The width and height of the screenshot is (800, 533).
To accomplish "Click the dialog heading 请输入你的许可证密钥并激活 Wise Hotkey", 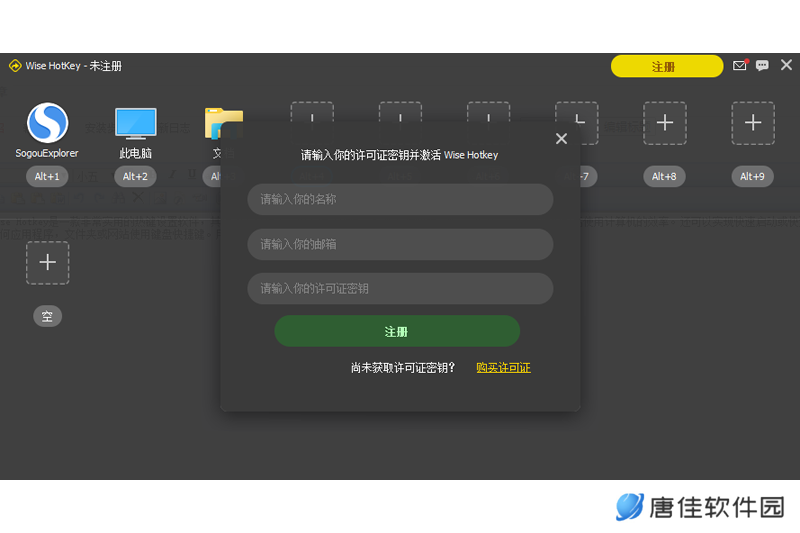I will pos(399,155).
